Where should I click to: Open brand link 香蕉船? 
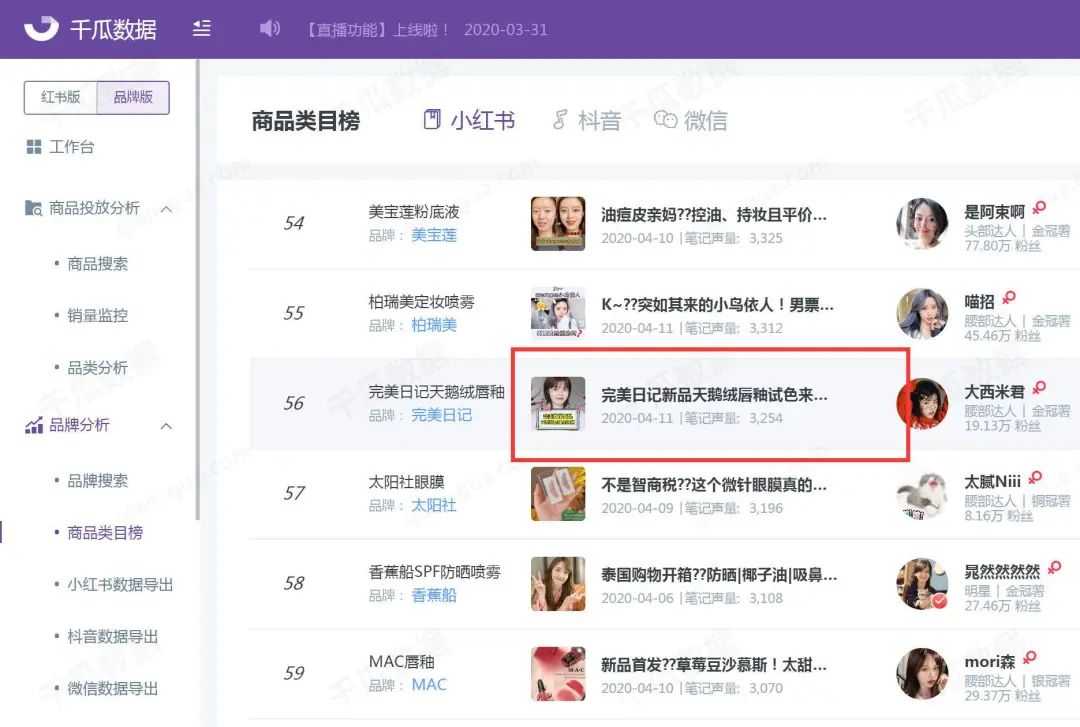click(434, 595)
